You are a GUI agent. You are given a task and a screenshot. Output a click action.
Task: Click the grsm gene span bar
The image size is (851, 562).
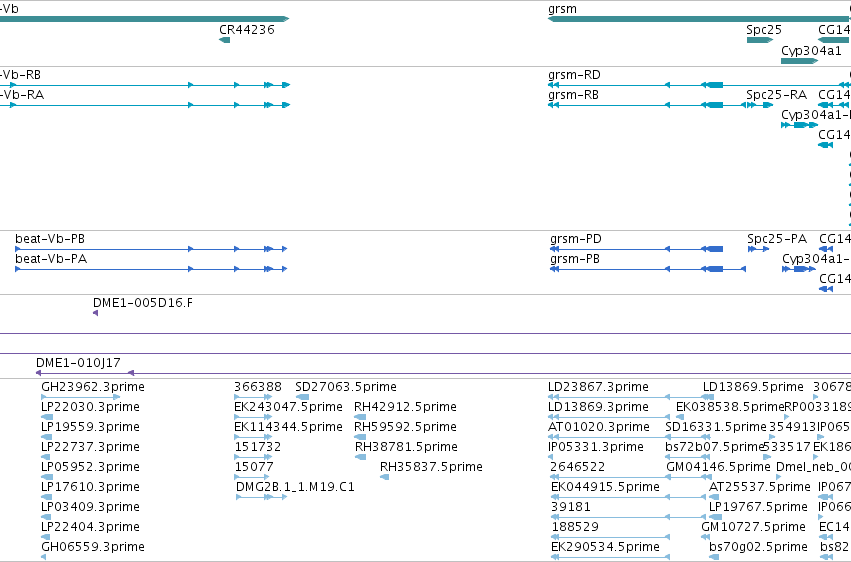(x=699, y=19)
